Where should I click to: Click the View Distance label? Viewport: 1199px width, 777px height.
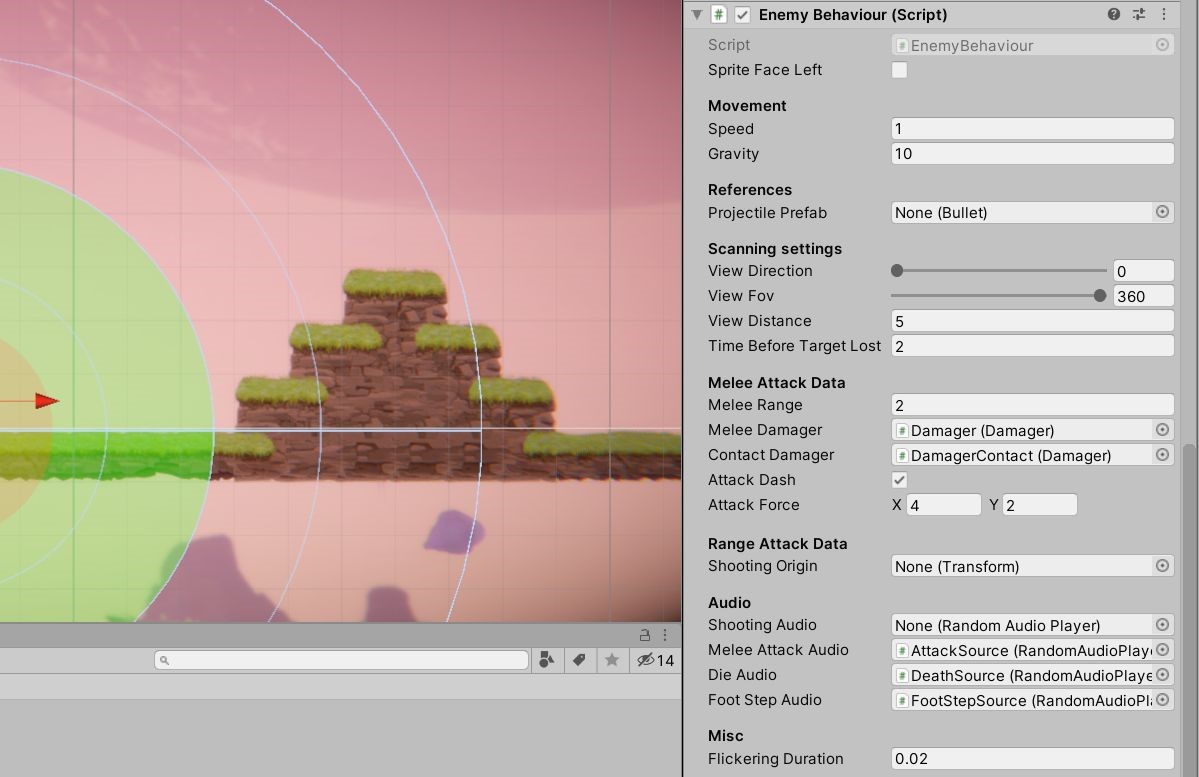click(x=759, y=321)
